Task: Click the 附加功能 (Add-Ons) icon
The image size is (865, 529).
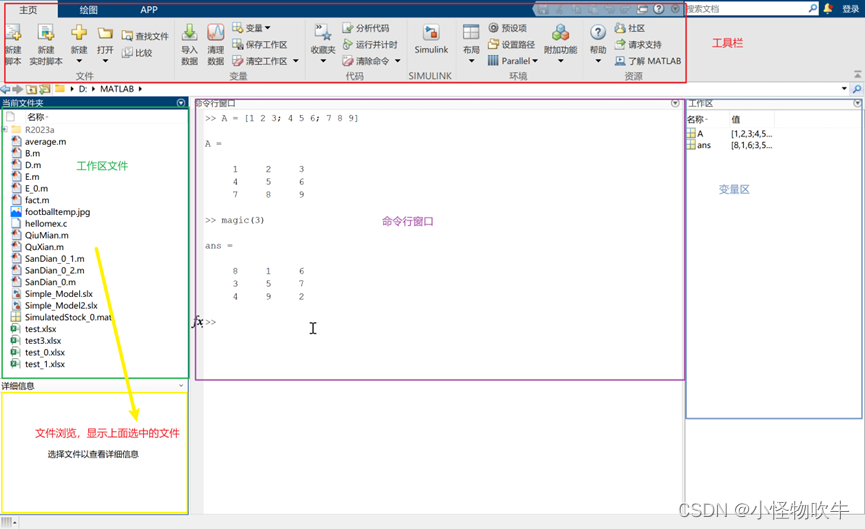Action: [560, 35]
